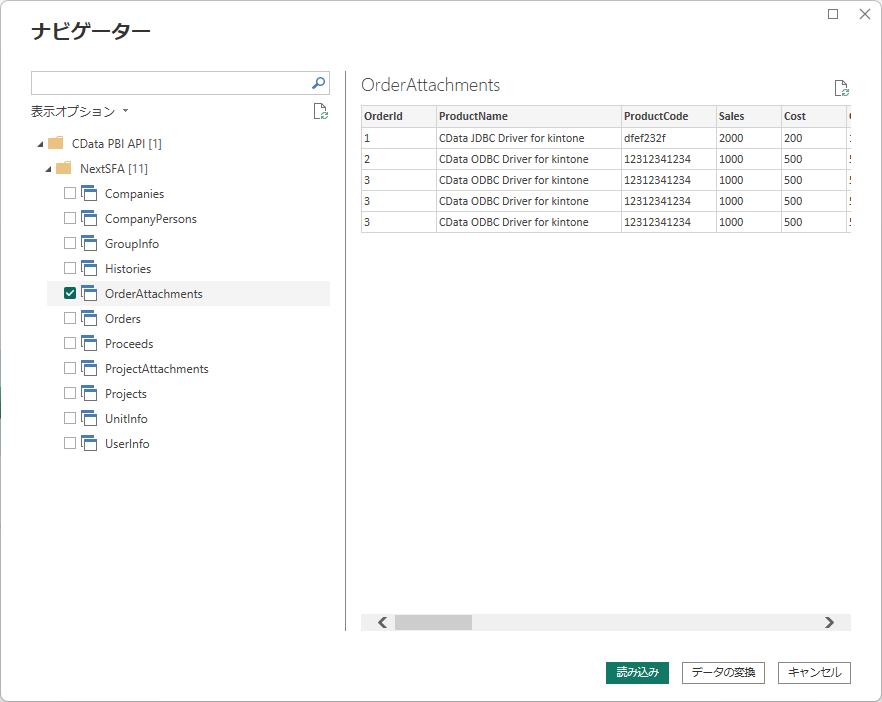Image resolution: width=882 pixels, height=702 pixels.
Task: Click the search magnifier icon
Action: point(318,83)
